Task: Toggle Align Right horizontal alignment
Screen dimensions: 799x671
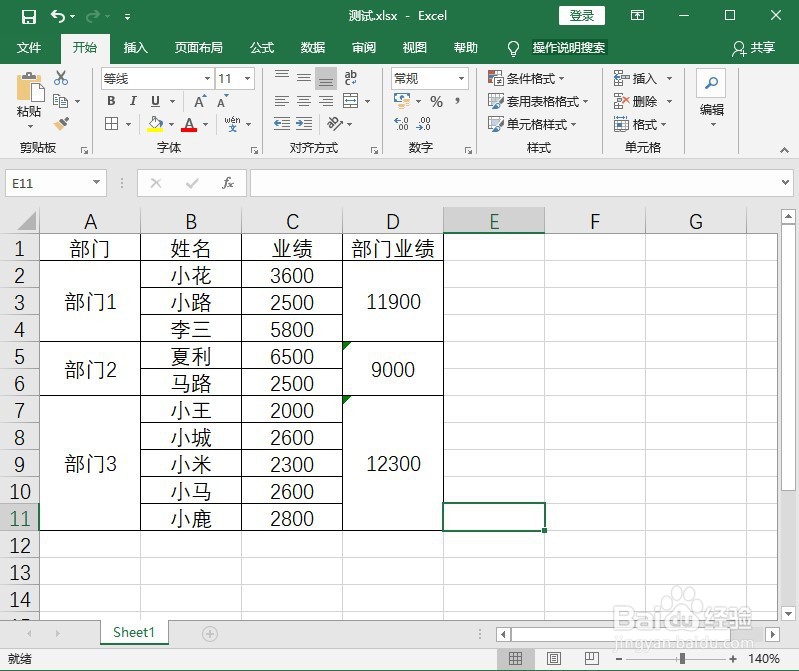Action: pos(326,101)
